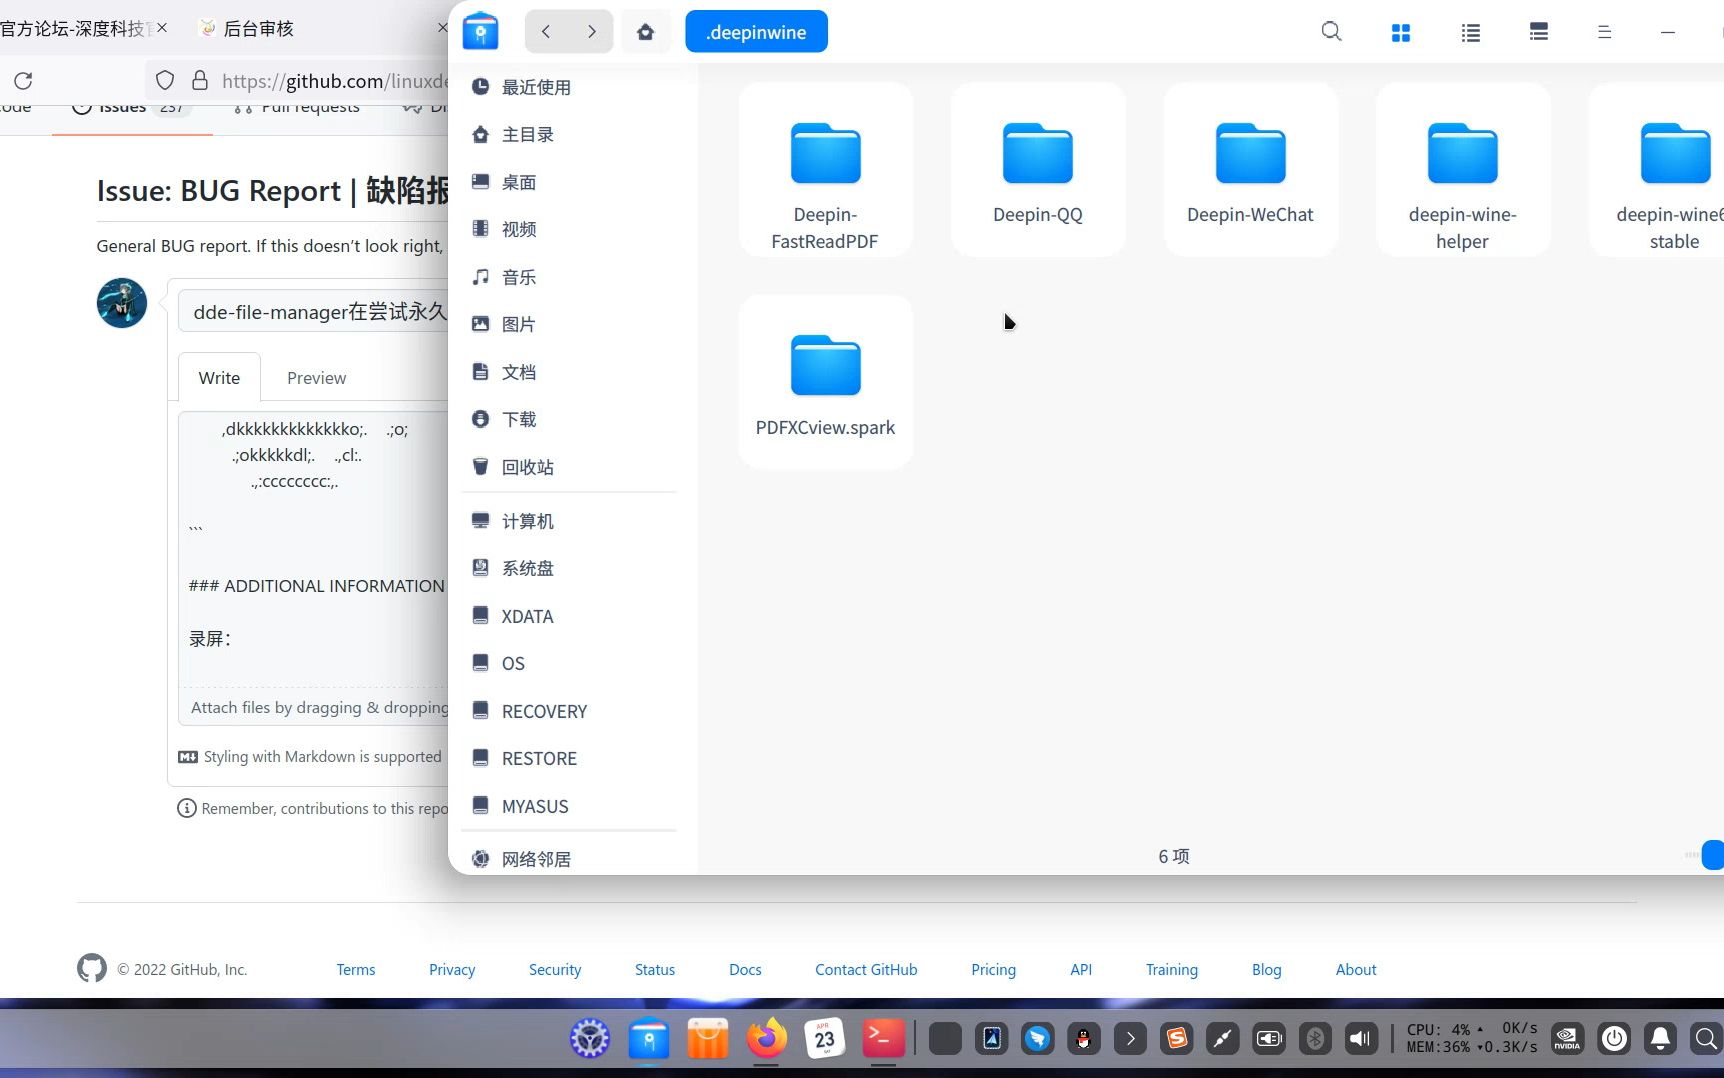Click the home icon in the navigation bar
Image resolution: width=1724 pixels, height=1078 pixels.
click(645, 31)
